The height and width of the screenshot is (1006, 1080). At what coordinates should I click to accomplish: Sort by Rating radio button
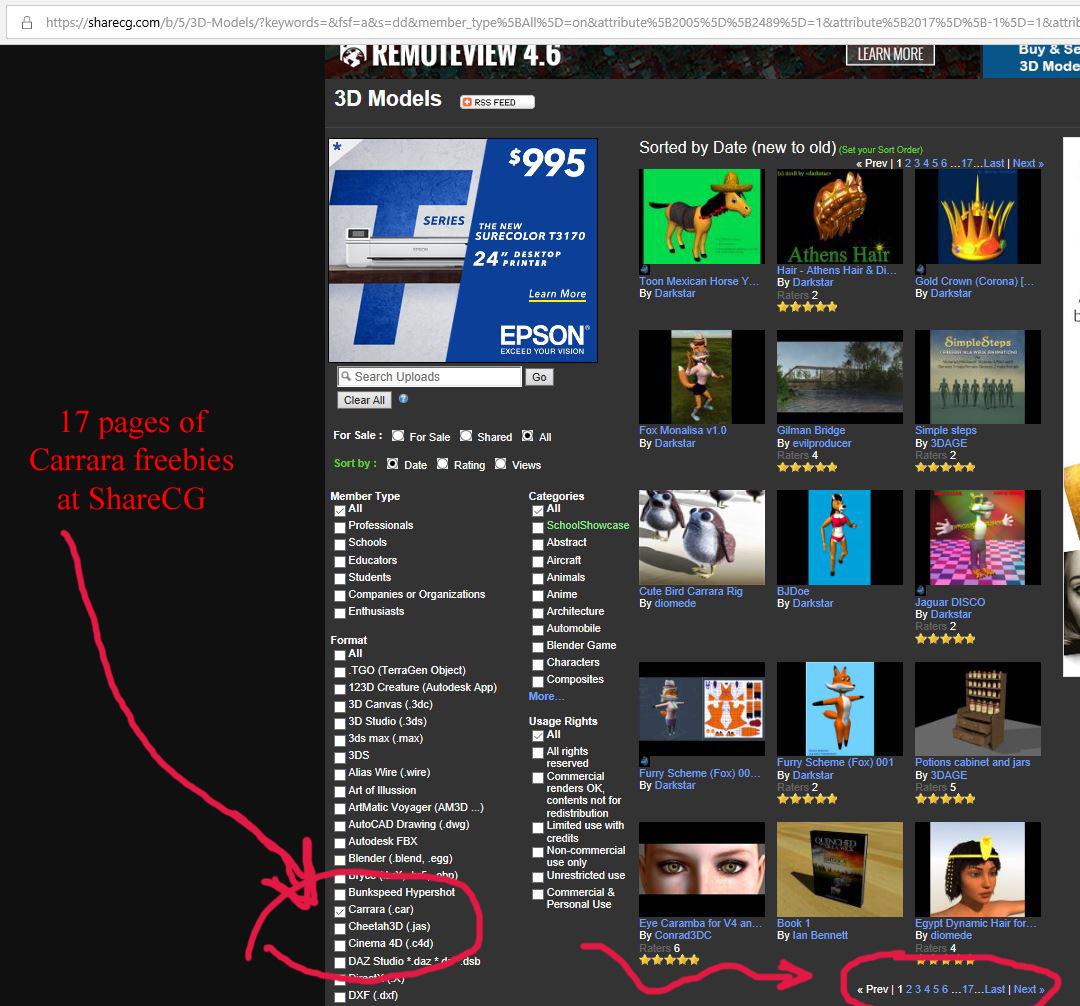point(443,464)
